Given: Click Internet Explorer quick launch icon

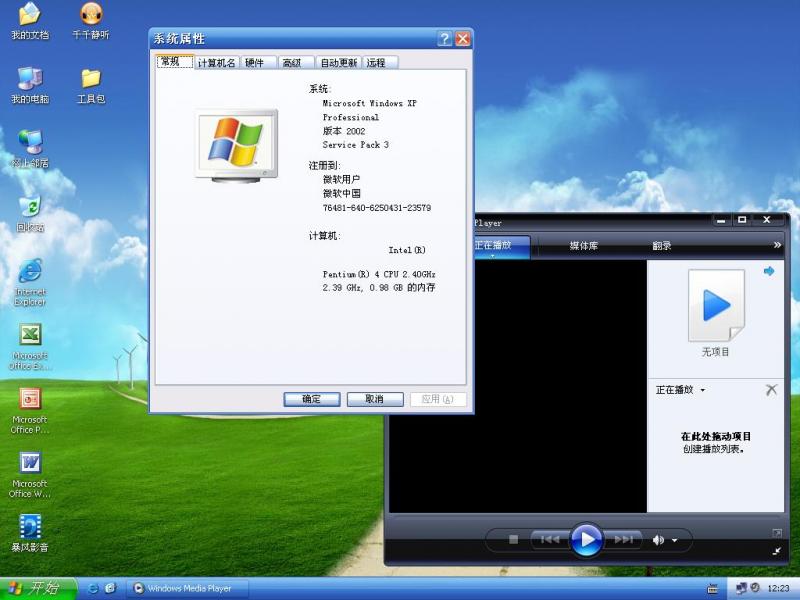Looking at the screenshot, I should click(x=93, y=588).
